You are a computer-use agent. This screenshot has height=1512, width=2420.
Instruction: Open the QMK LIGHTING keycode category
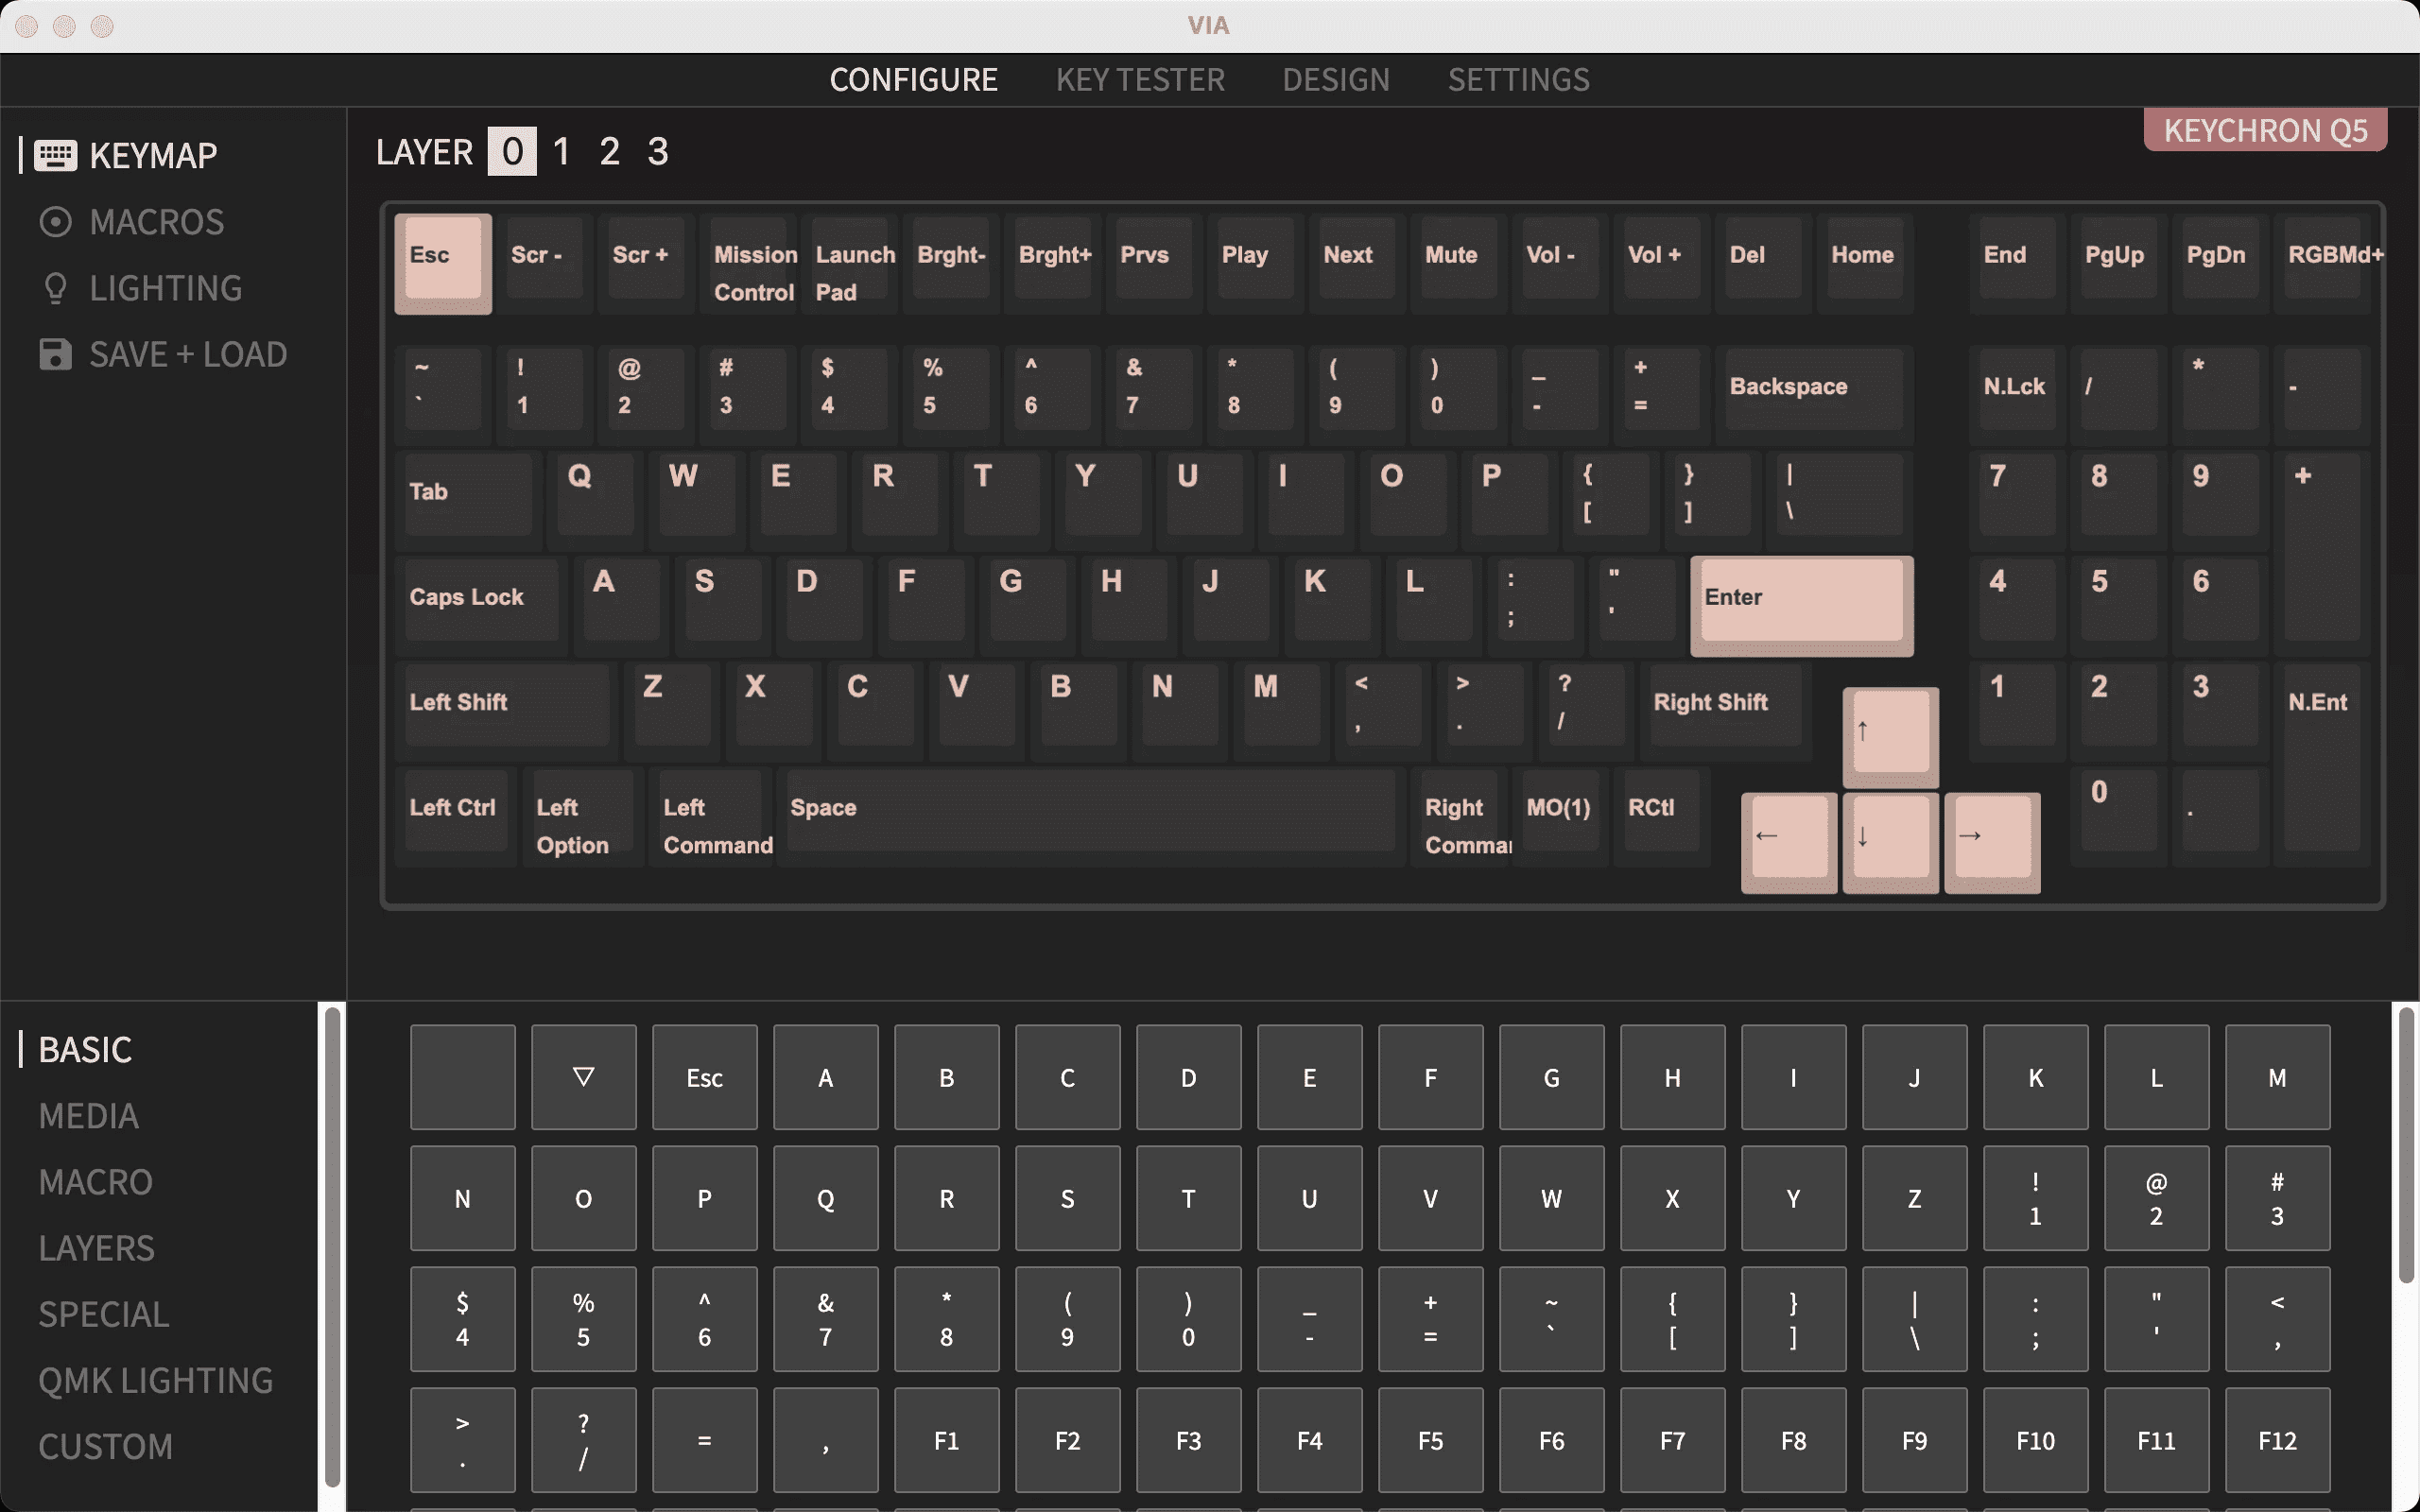pos(155,1379)
